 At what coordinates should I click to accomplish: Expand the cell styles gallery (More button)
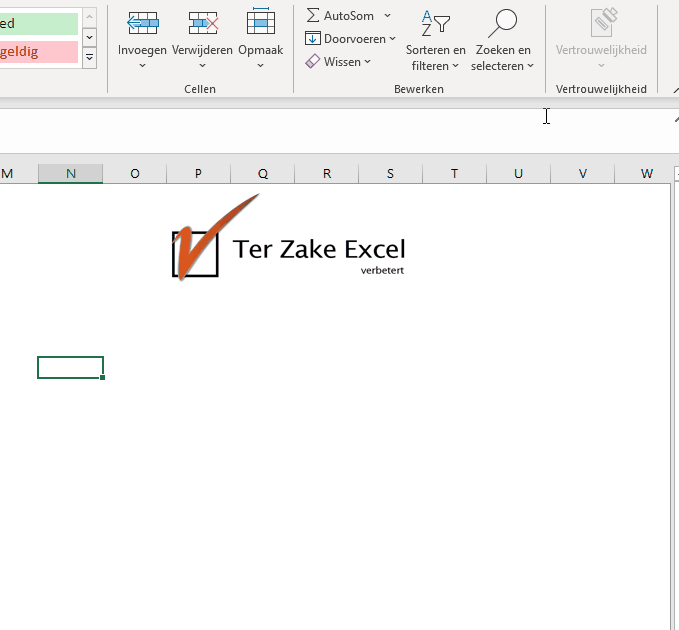point(90,57)
